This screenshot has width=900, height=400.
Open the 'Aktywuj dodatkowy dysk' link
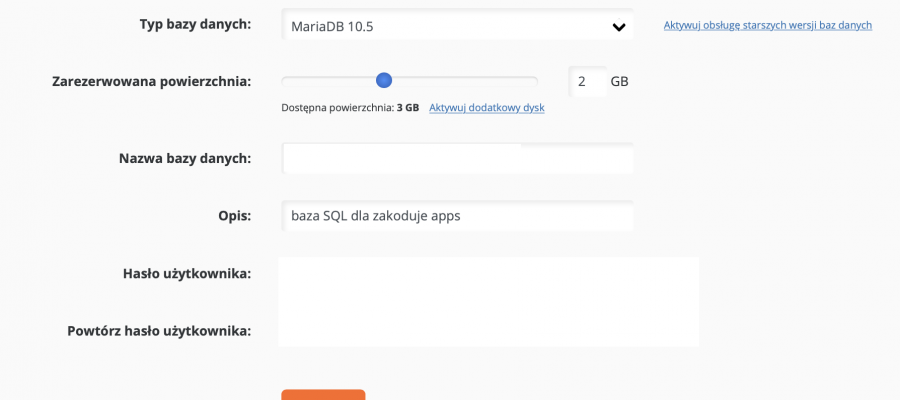pyautogui.click(x=487, y=107)
